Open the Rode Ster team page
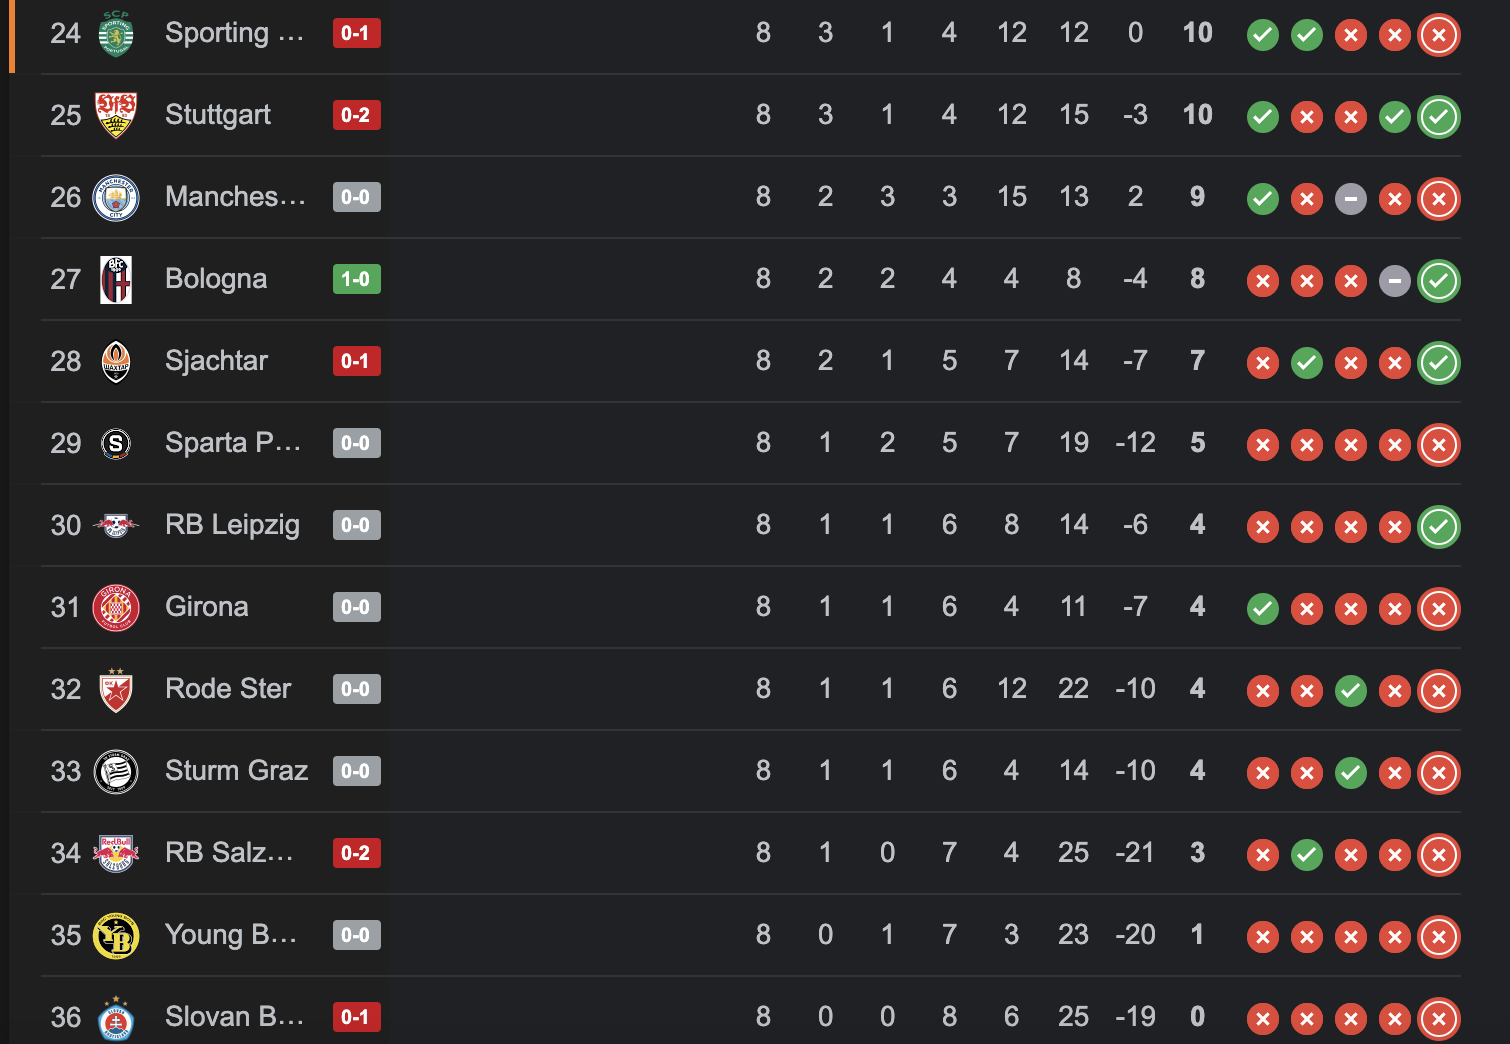 point(228,689)
